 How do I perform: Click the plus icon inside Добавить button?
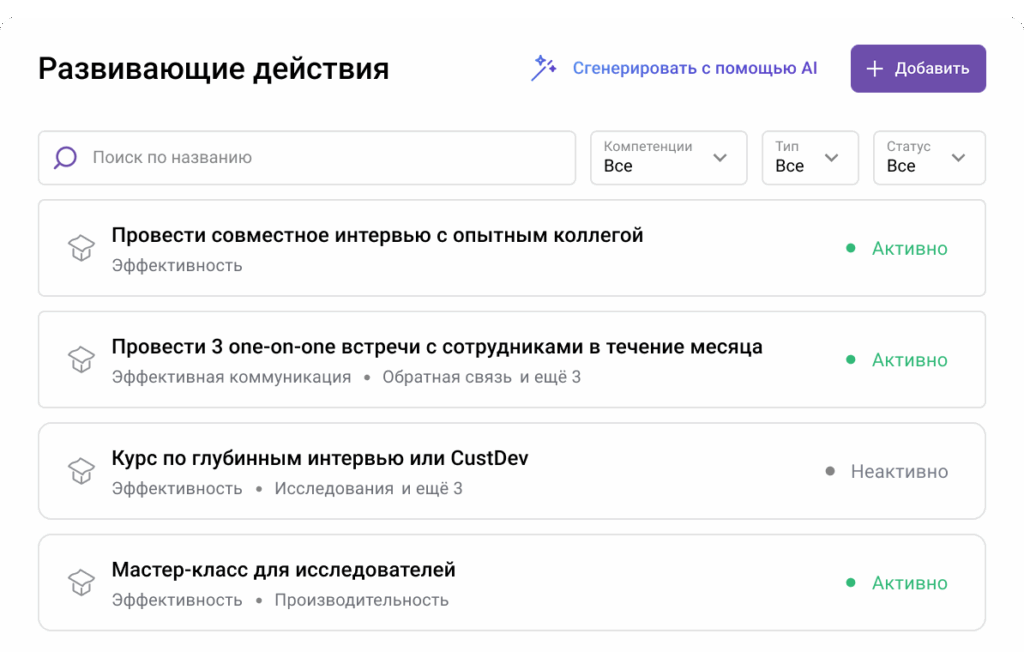(875, 68)
